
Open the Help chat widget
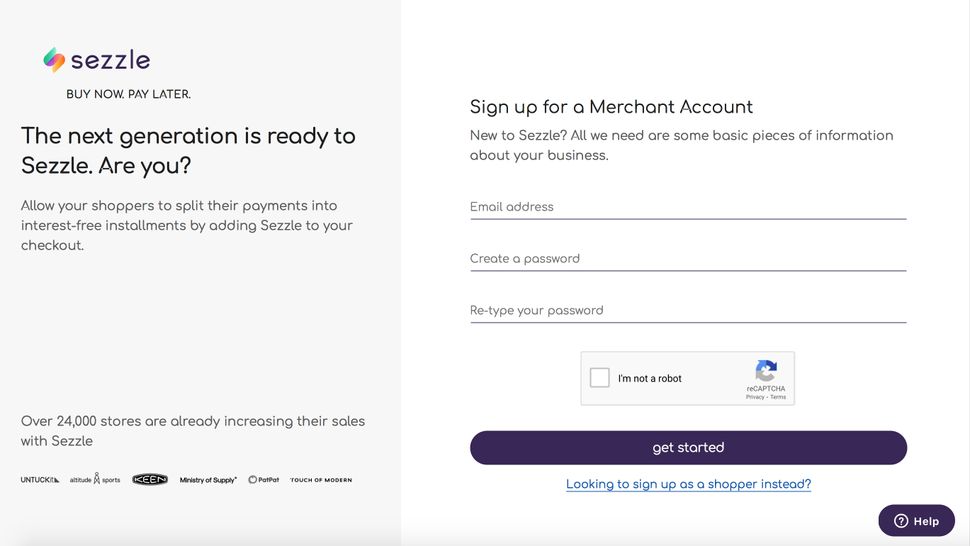click(x=916, y=521)
